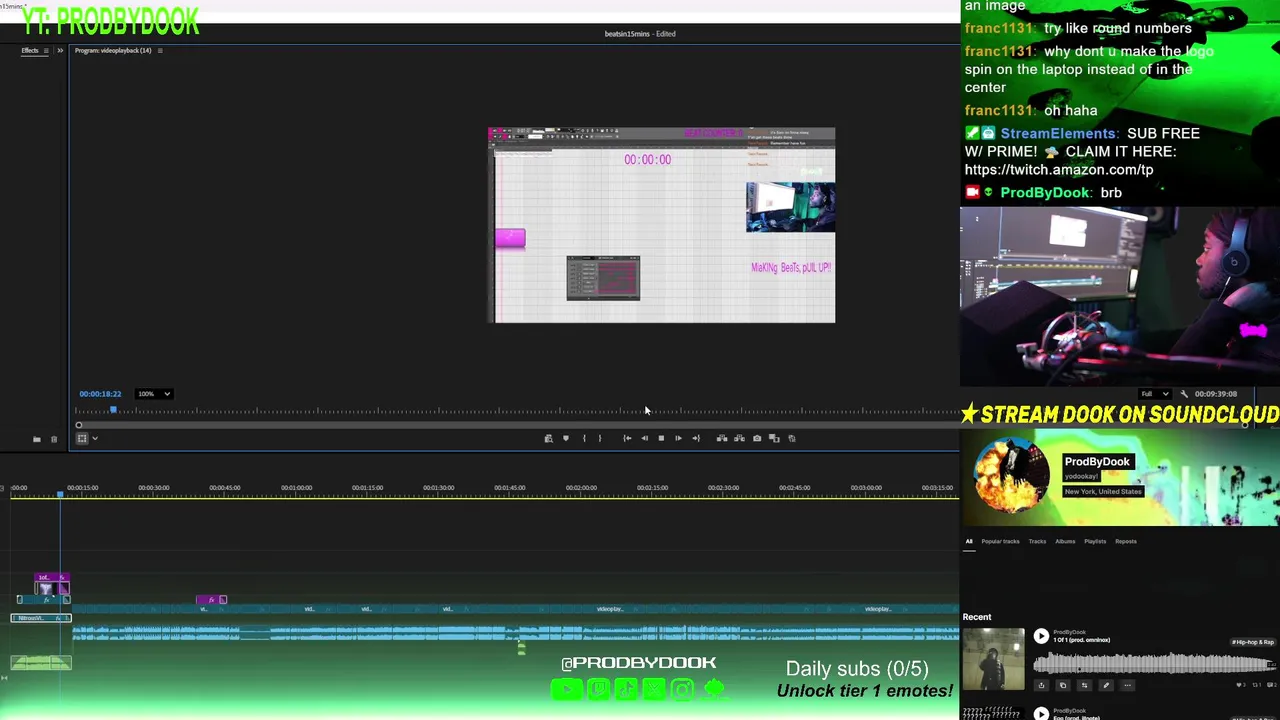The image size is (1280, 720).
Task: Play the track '1 Of 1 (prod. omninox)'
Action: point(1041,636)
